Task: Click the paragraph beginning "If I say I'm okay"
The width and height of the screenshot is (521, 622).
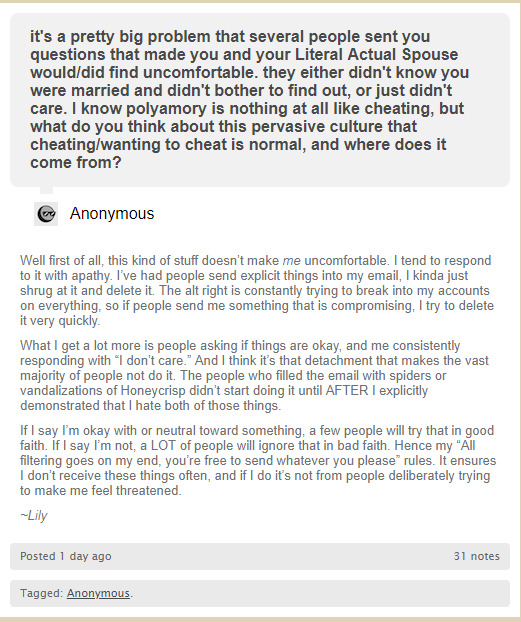Action: [x=258, y=460]
